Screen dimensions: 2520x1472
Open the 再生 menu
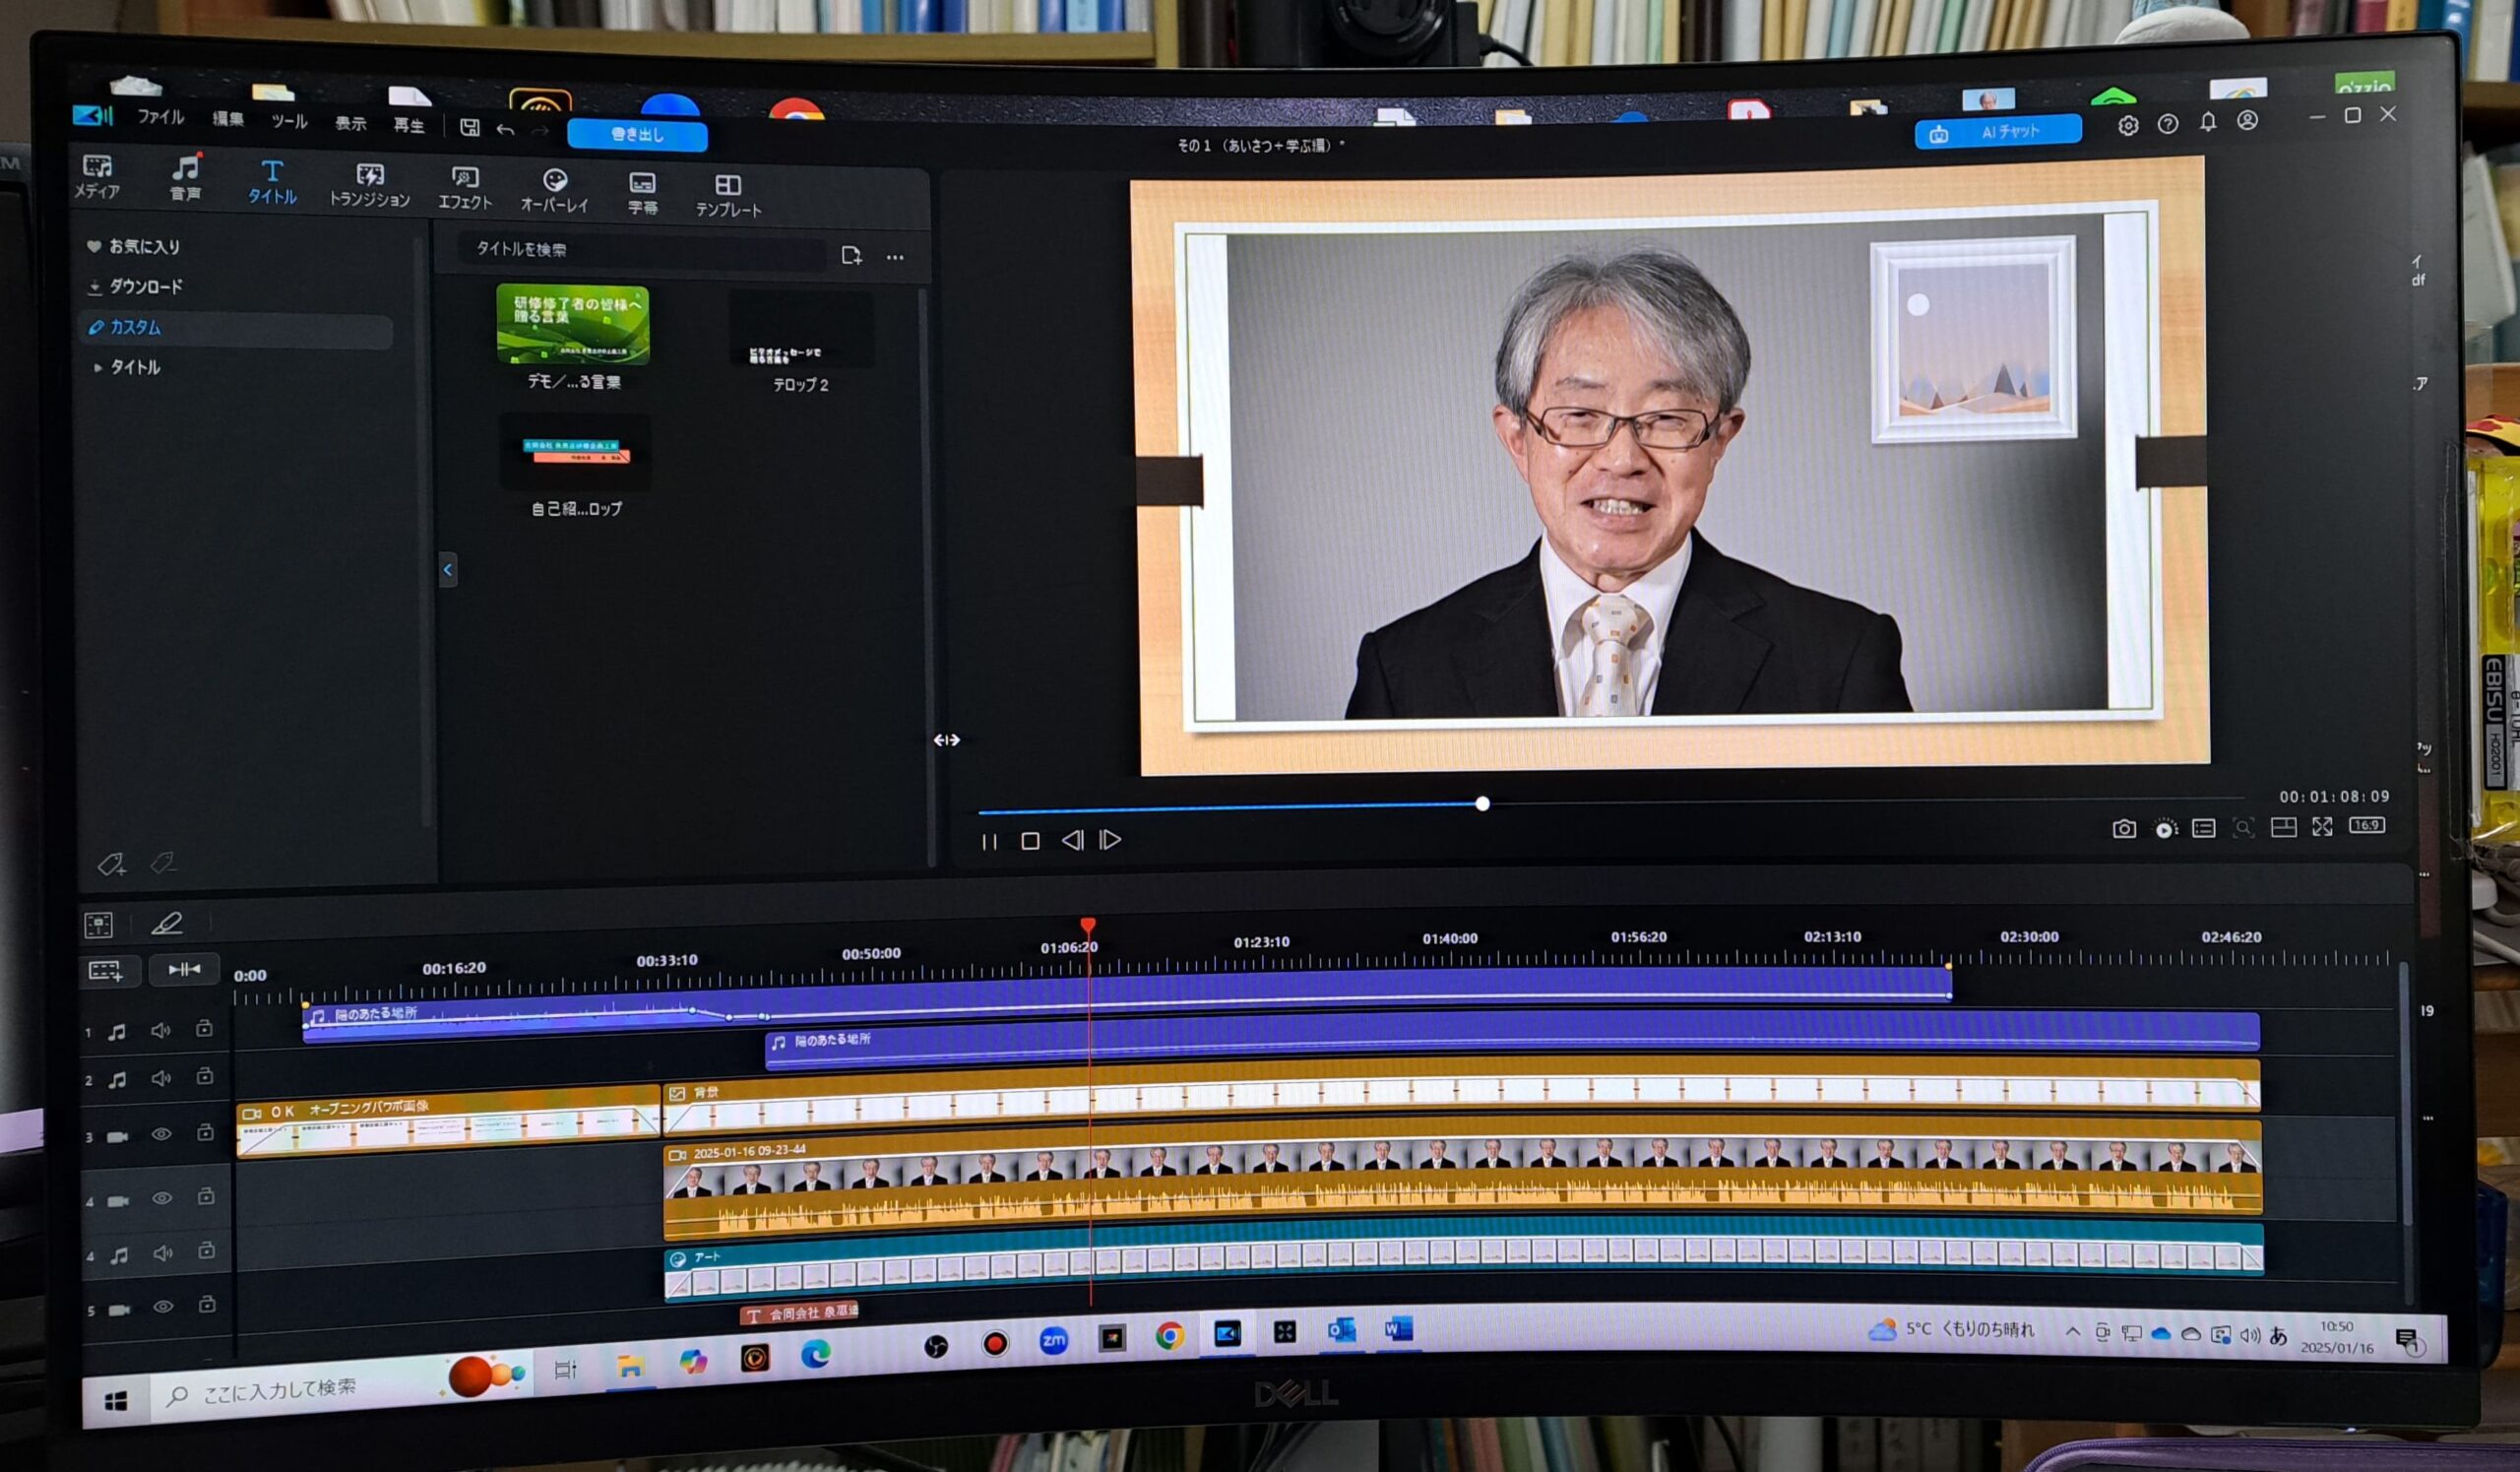408,125
